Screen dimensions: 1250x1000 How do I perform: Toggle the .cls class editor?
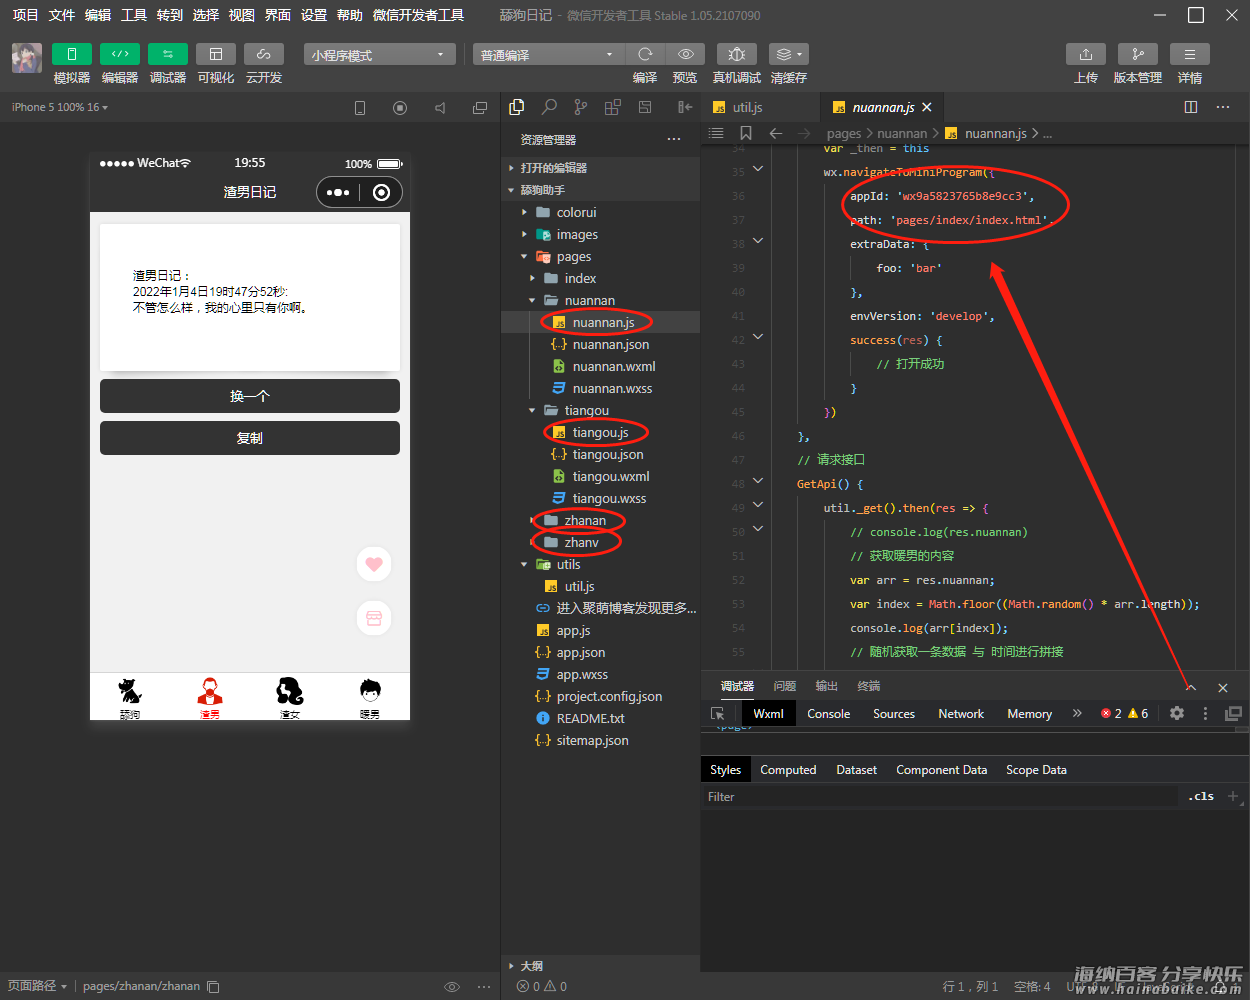[x=1201, y=797]
